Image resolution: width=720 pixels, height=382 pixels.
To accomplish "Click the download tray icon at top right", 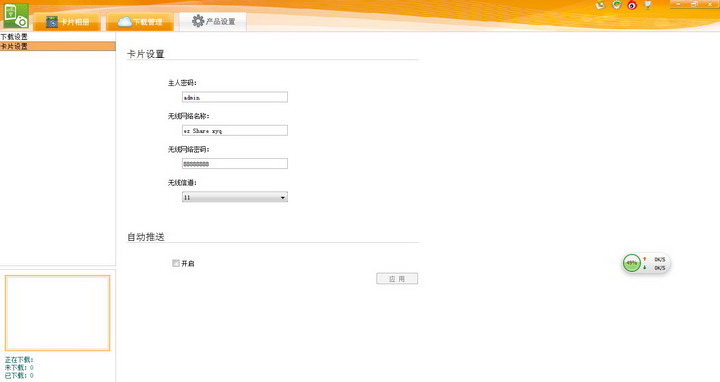I will (601, 6).
